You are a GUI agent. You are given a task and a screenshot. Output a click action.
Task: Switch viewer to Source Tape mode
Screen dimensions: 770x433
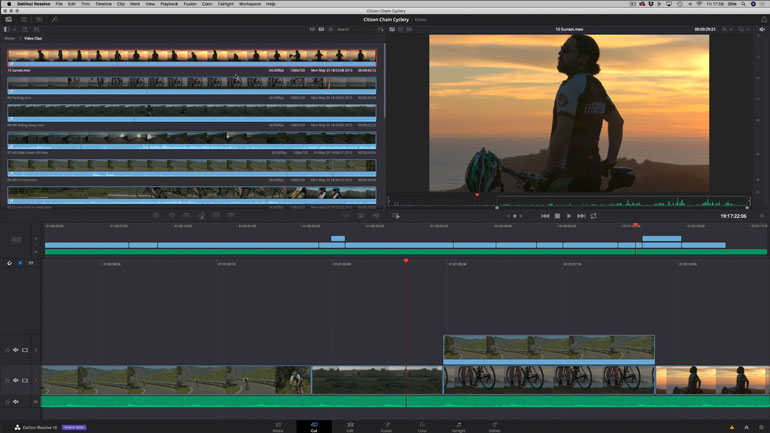pos(401,29)
